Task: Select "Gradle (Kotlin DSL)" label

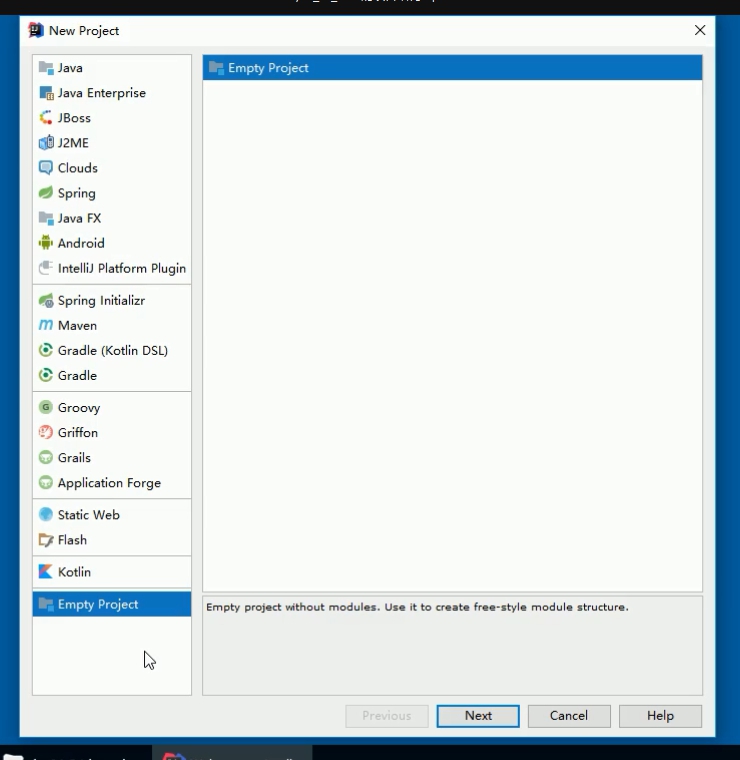Action: (x=113, y=350)
